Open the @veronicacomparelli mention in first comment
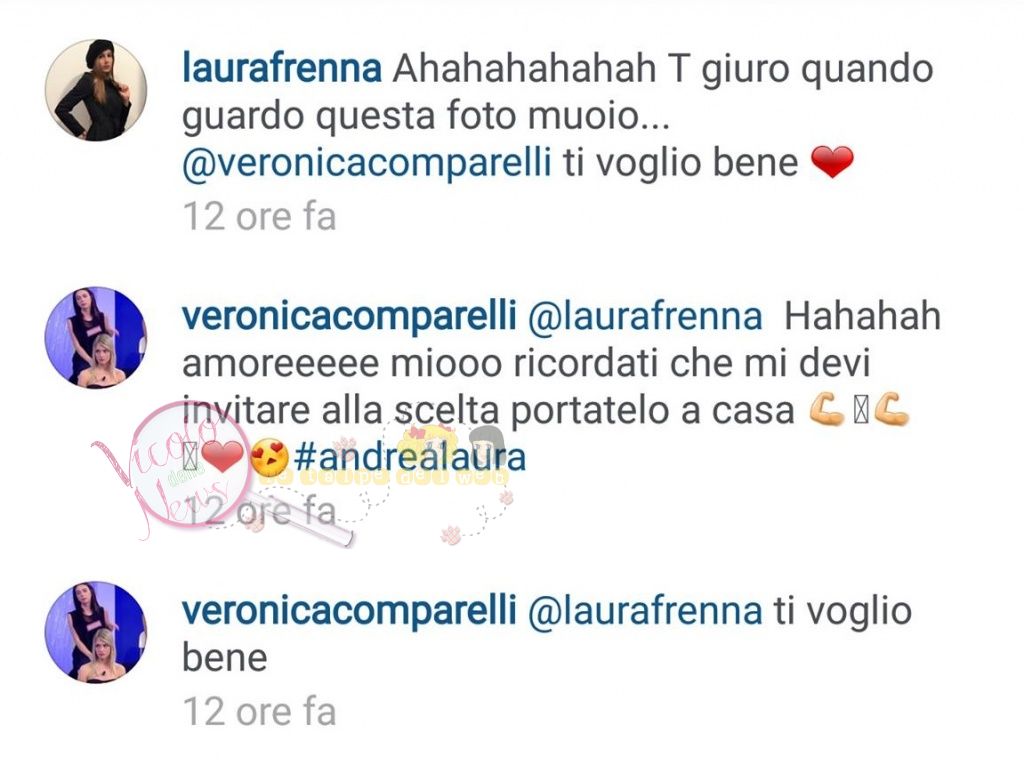 tap(367, 163)
